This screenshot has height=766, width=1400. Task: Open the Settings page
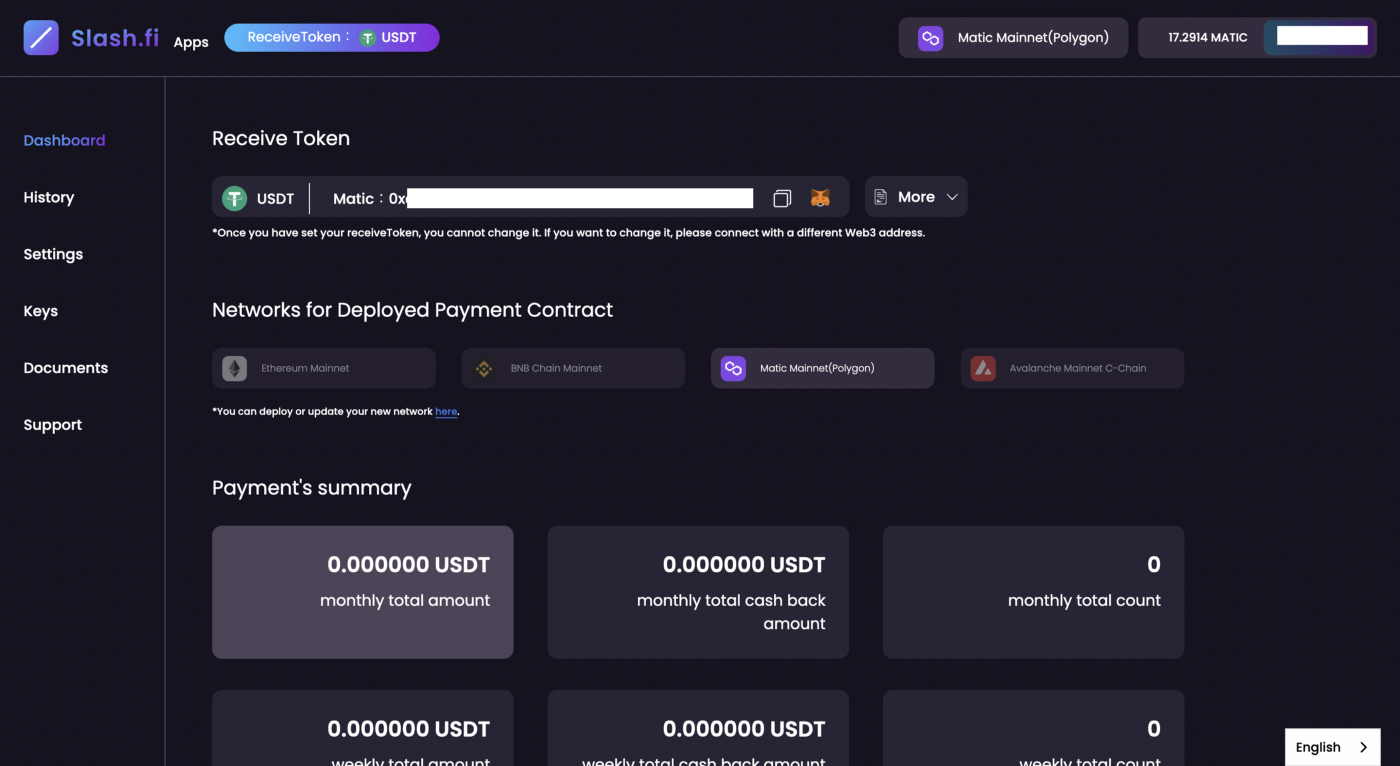(x=53, y=254)
